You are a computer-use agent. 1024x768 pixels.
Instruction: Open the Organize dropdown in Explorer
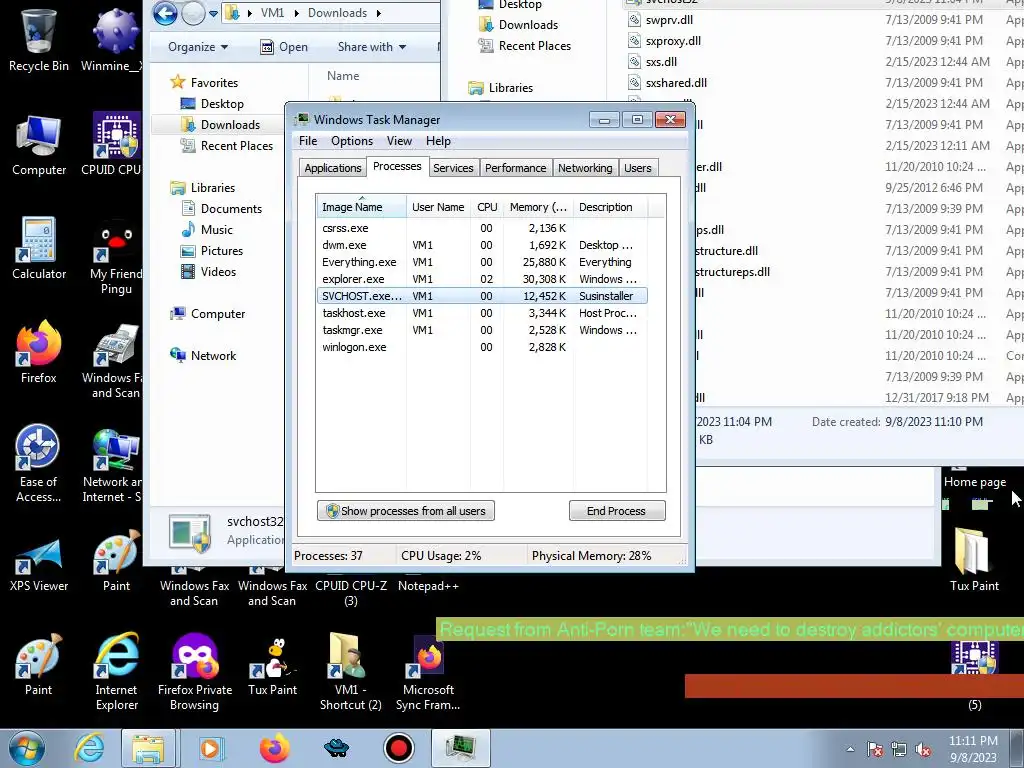198,47
